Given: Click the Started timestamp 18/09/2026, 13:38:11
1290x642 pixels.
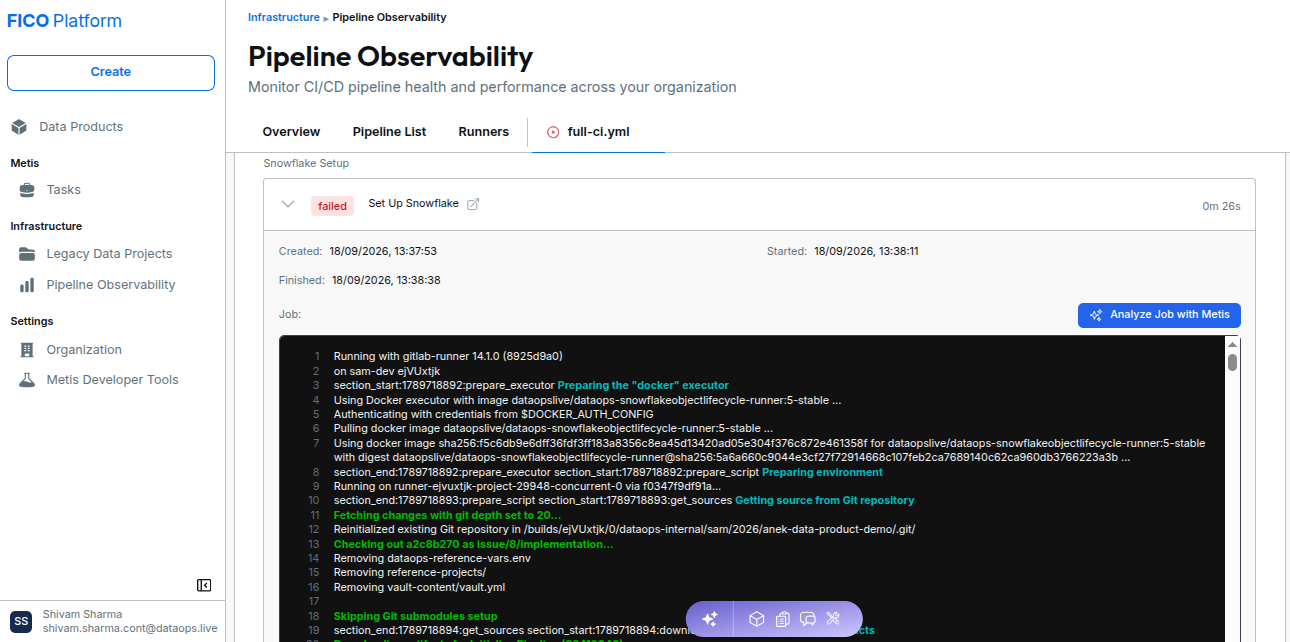Looking at the screenshot, I should click(x=866, y=251).
